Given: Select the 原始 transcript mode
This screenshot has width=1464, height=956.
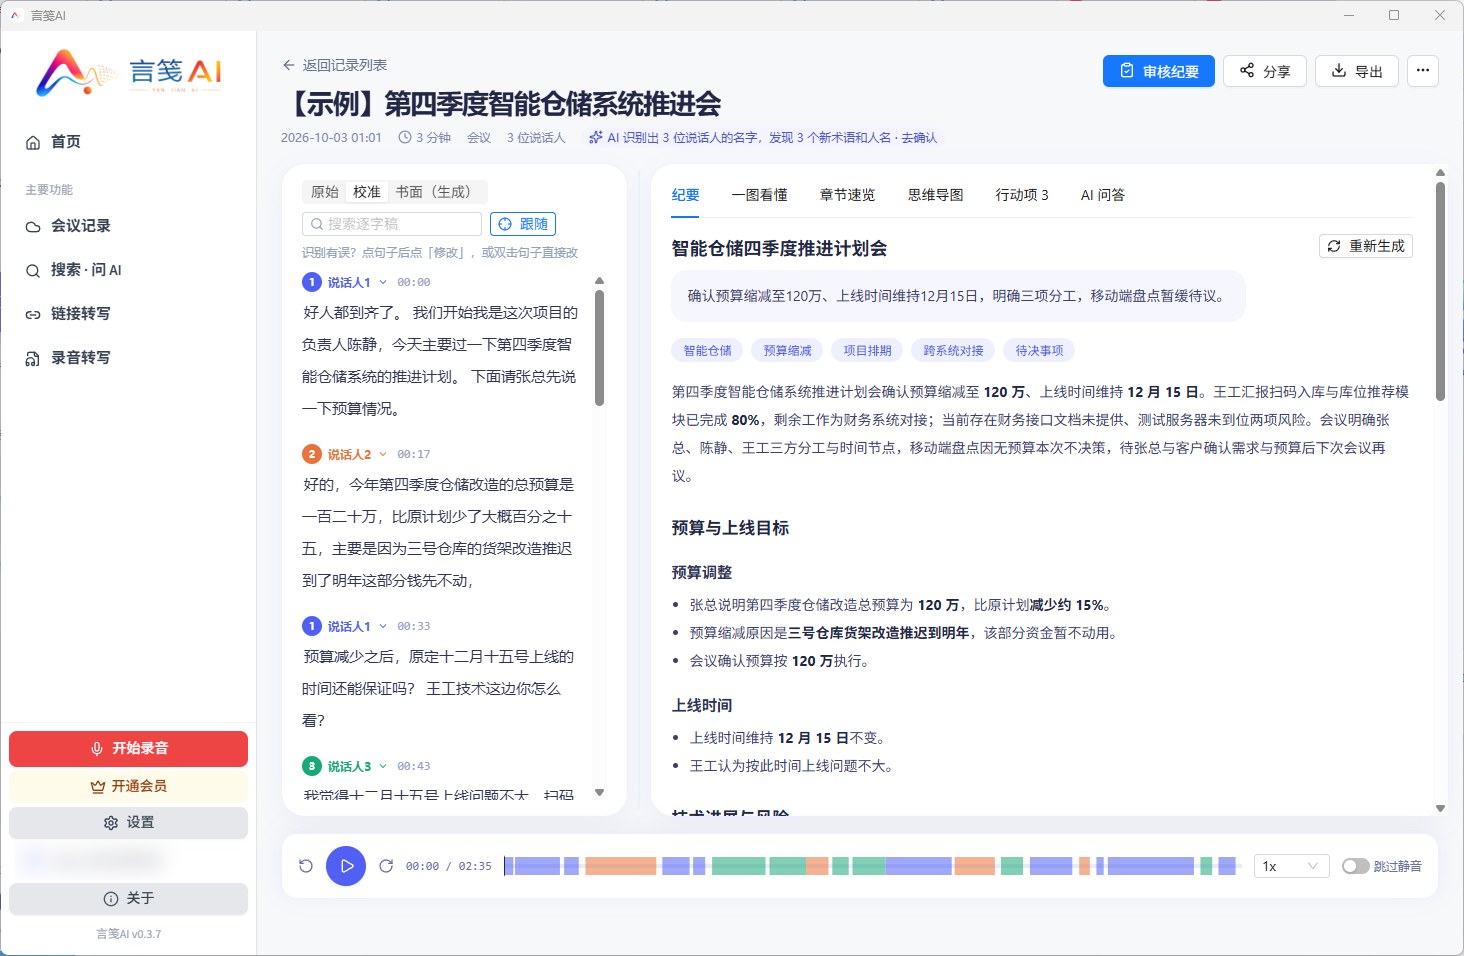Looking at the screenshot, I should [325, 192].
